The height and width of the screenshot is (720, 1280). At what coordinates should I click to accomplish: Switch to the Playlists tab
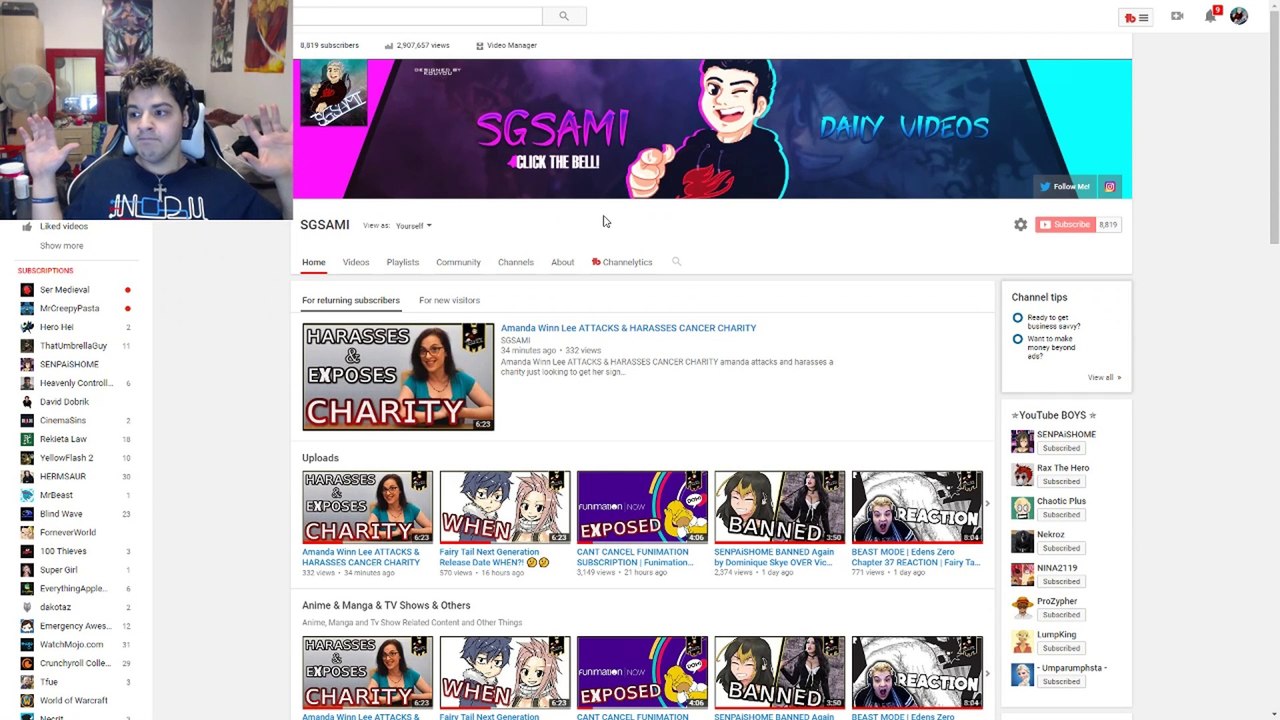point(403,262)
